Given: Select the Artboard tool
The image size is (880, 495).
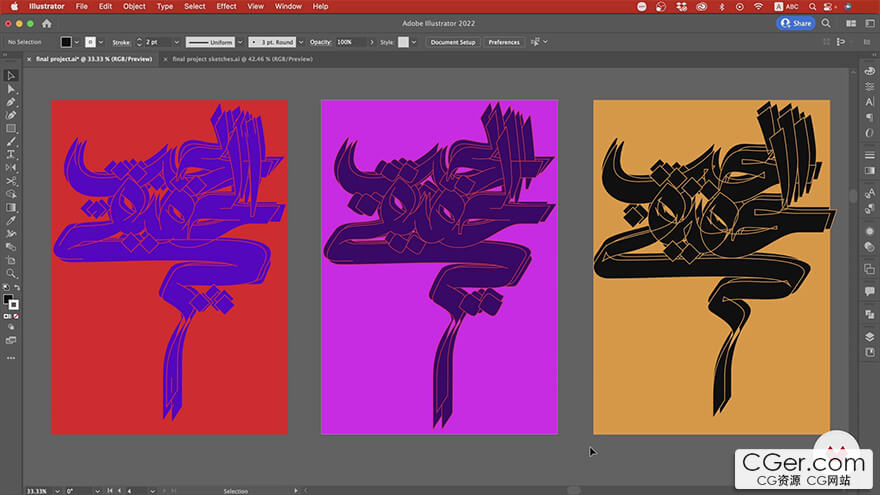Looking at the screenshot, I should coord(11,260).
